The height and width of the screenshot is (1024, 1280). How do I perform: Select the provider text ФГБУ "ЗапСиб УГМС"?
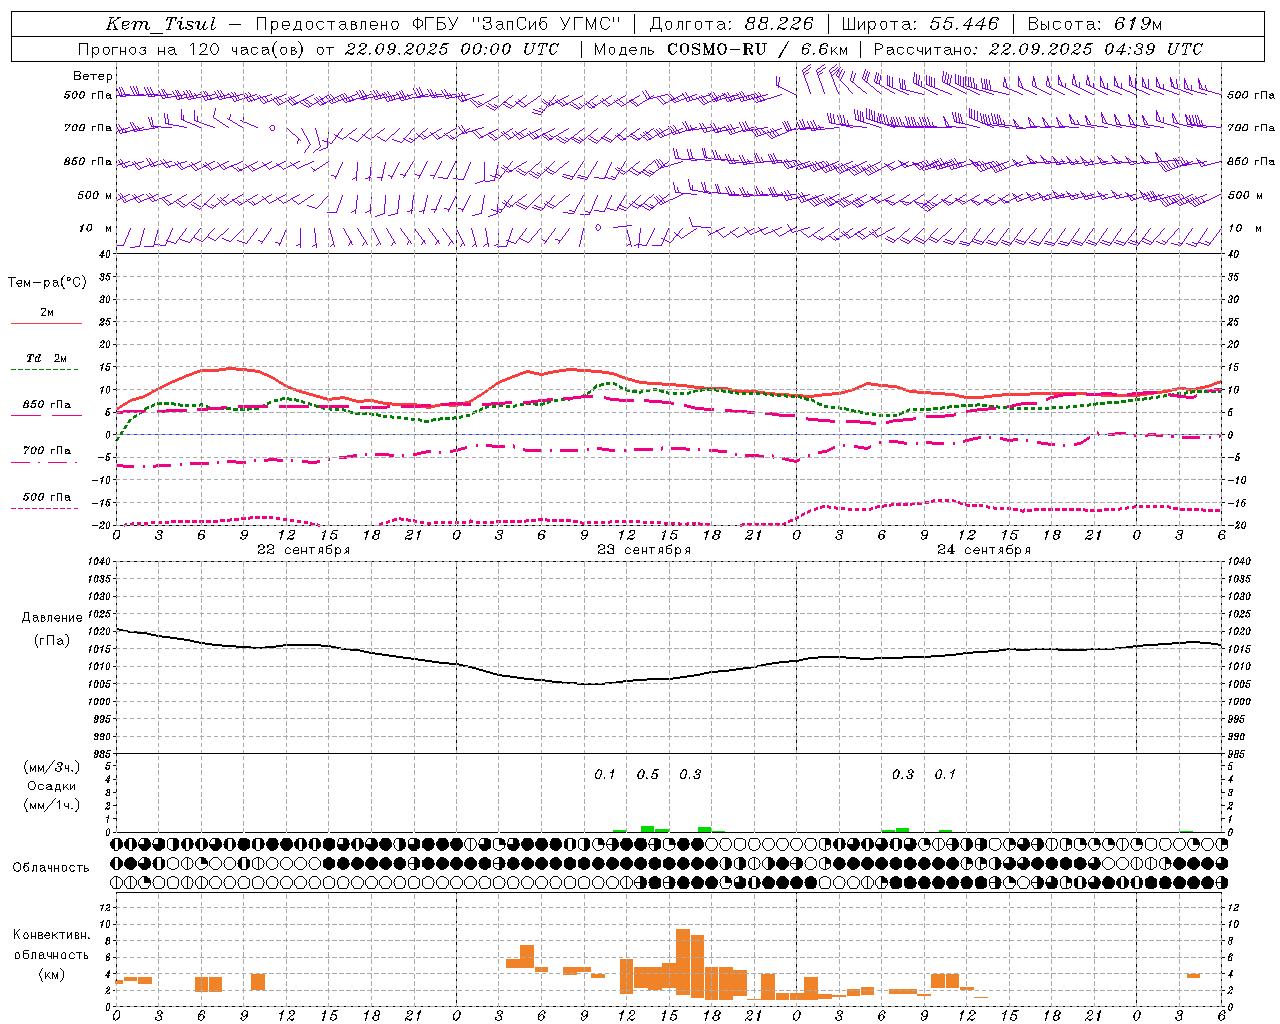click(x=516, y=24)
